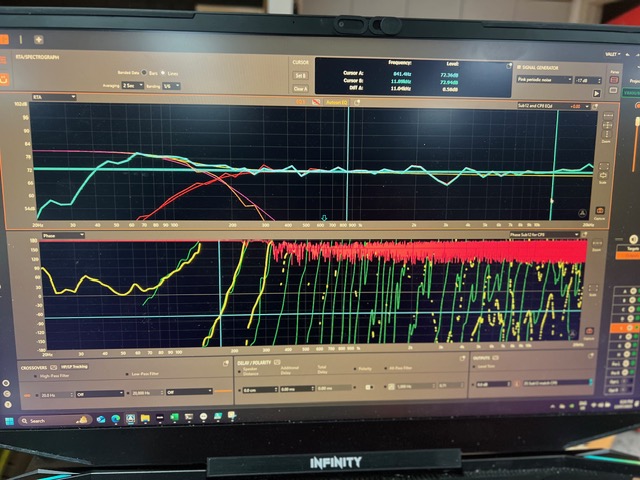Click the plus icon in top toolbar

coord(38,39)
